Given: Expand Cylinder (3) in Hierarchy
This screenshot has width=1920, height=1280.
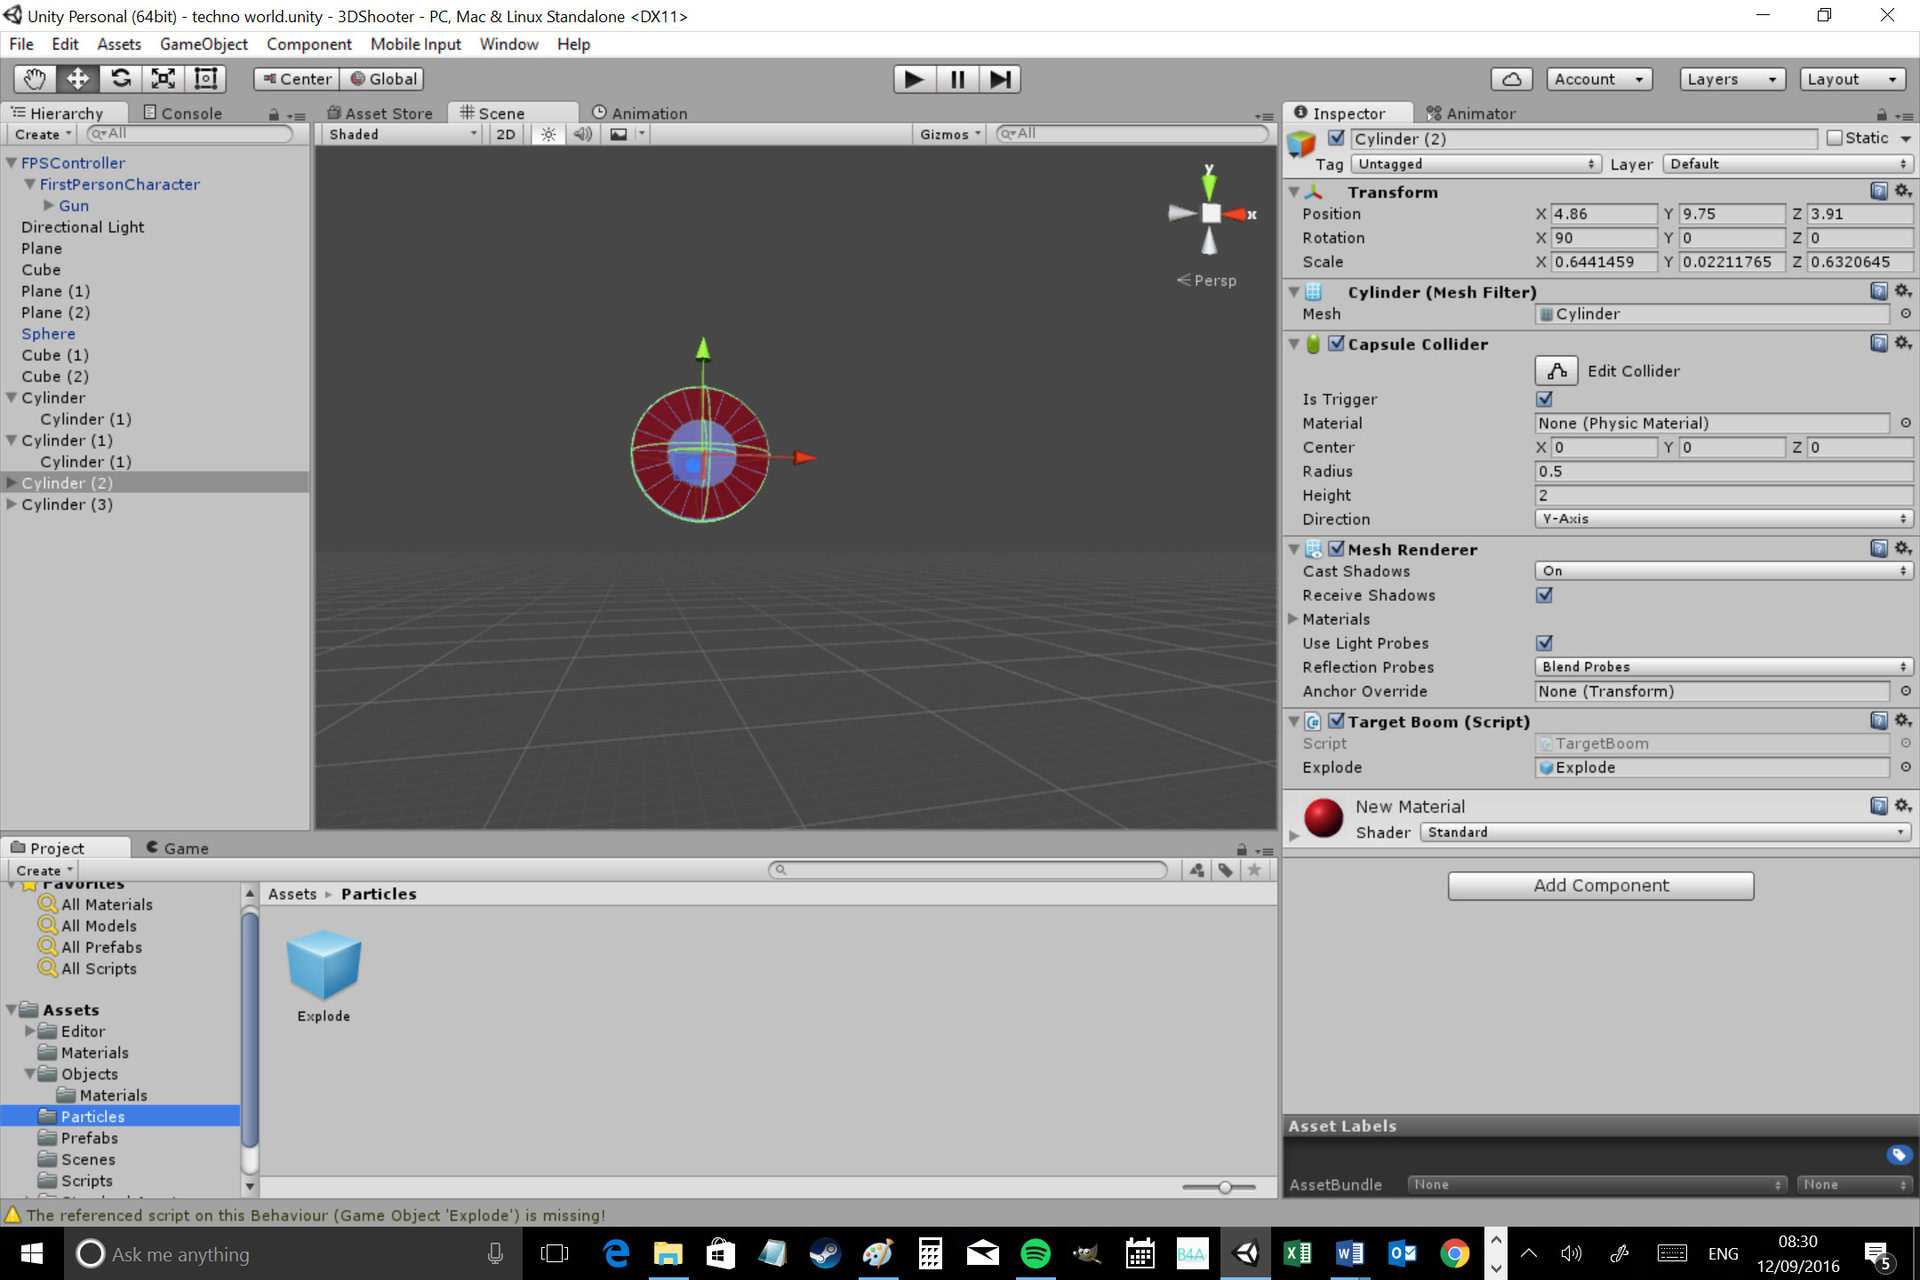Looking at the screenshot, I should coord(12,504).
